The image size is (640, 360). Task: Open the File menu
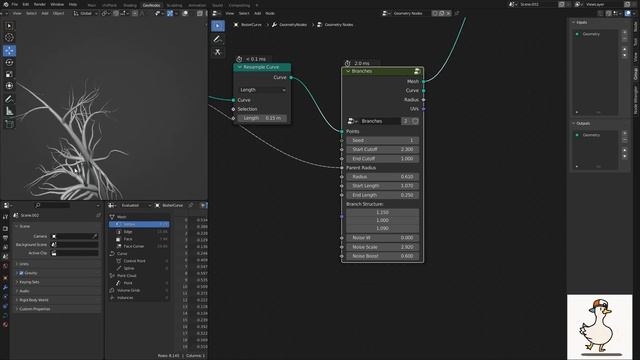[14, 4]
